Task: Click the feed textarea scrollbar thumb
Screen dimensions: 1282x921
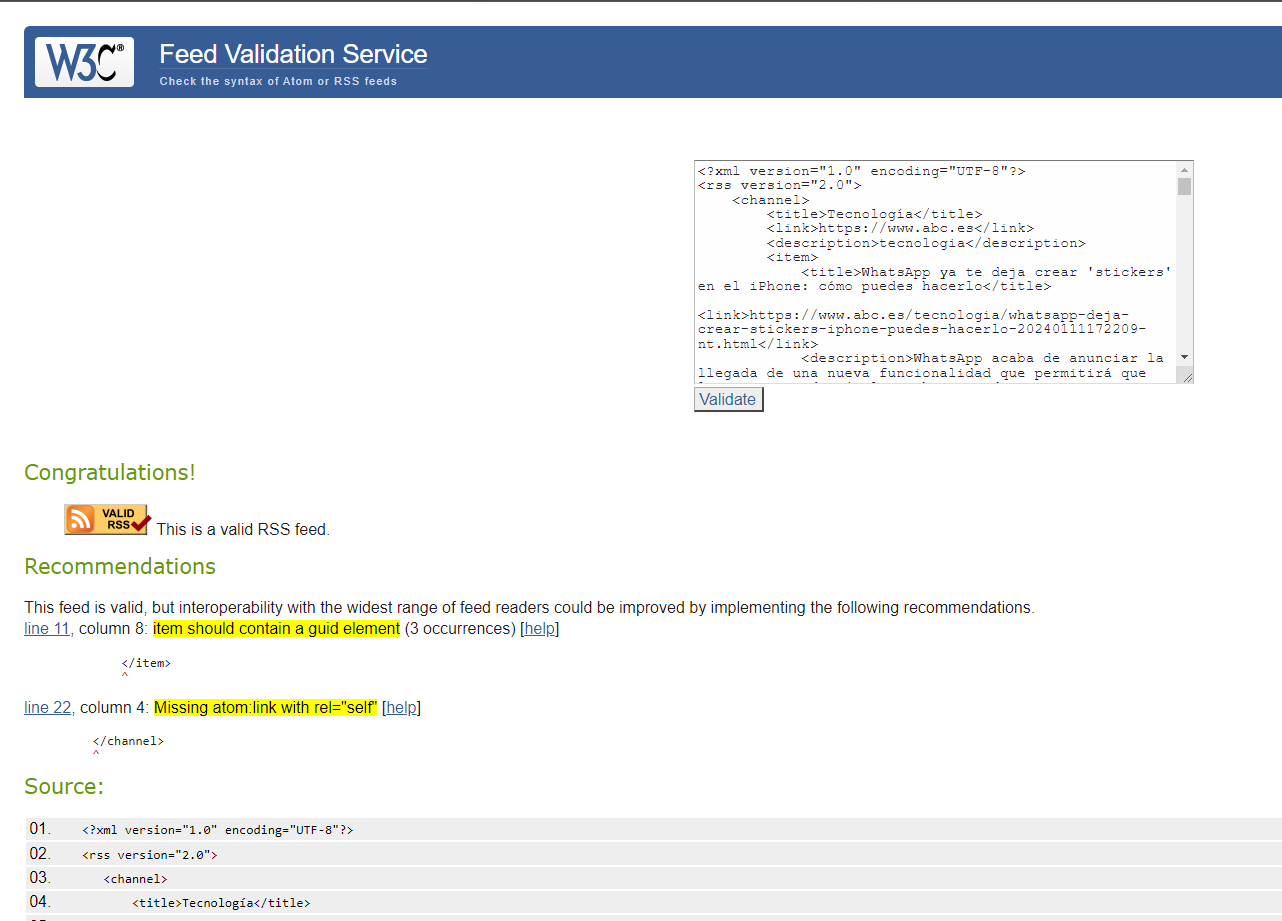Action: [x=1184, y=187]
